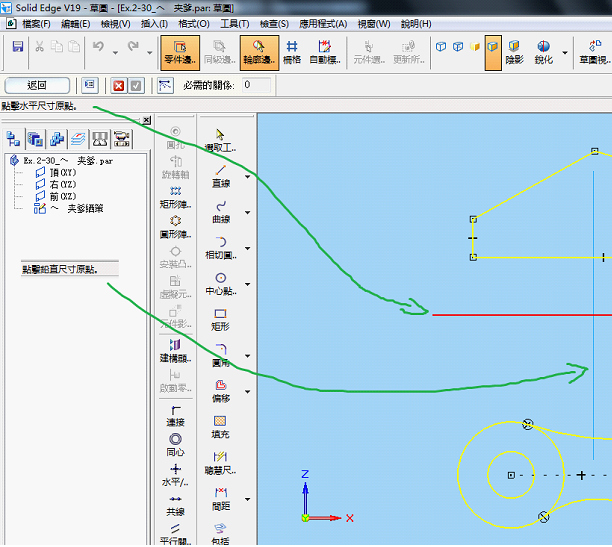Pick the 中心點.. center point circle tool
612x547 pixels.
tap(221, 284)
